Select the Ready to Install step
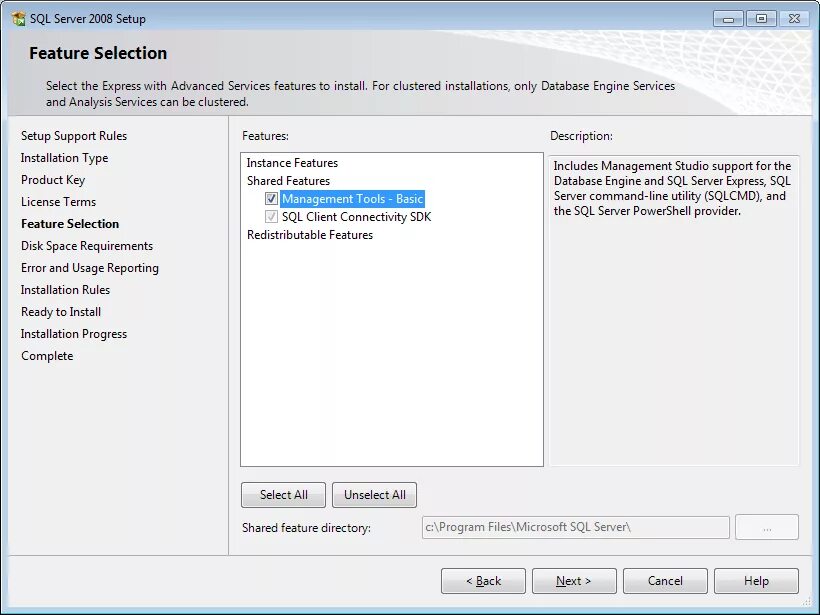Viewport: 820px width, 615px height. tap(60, 311)
